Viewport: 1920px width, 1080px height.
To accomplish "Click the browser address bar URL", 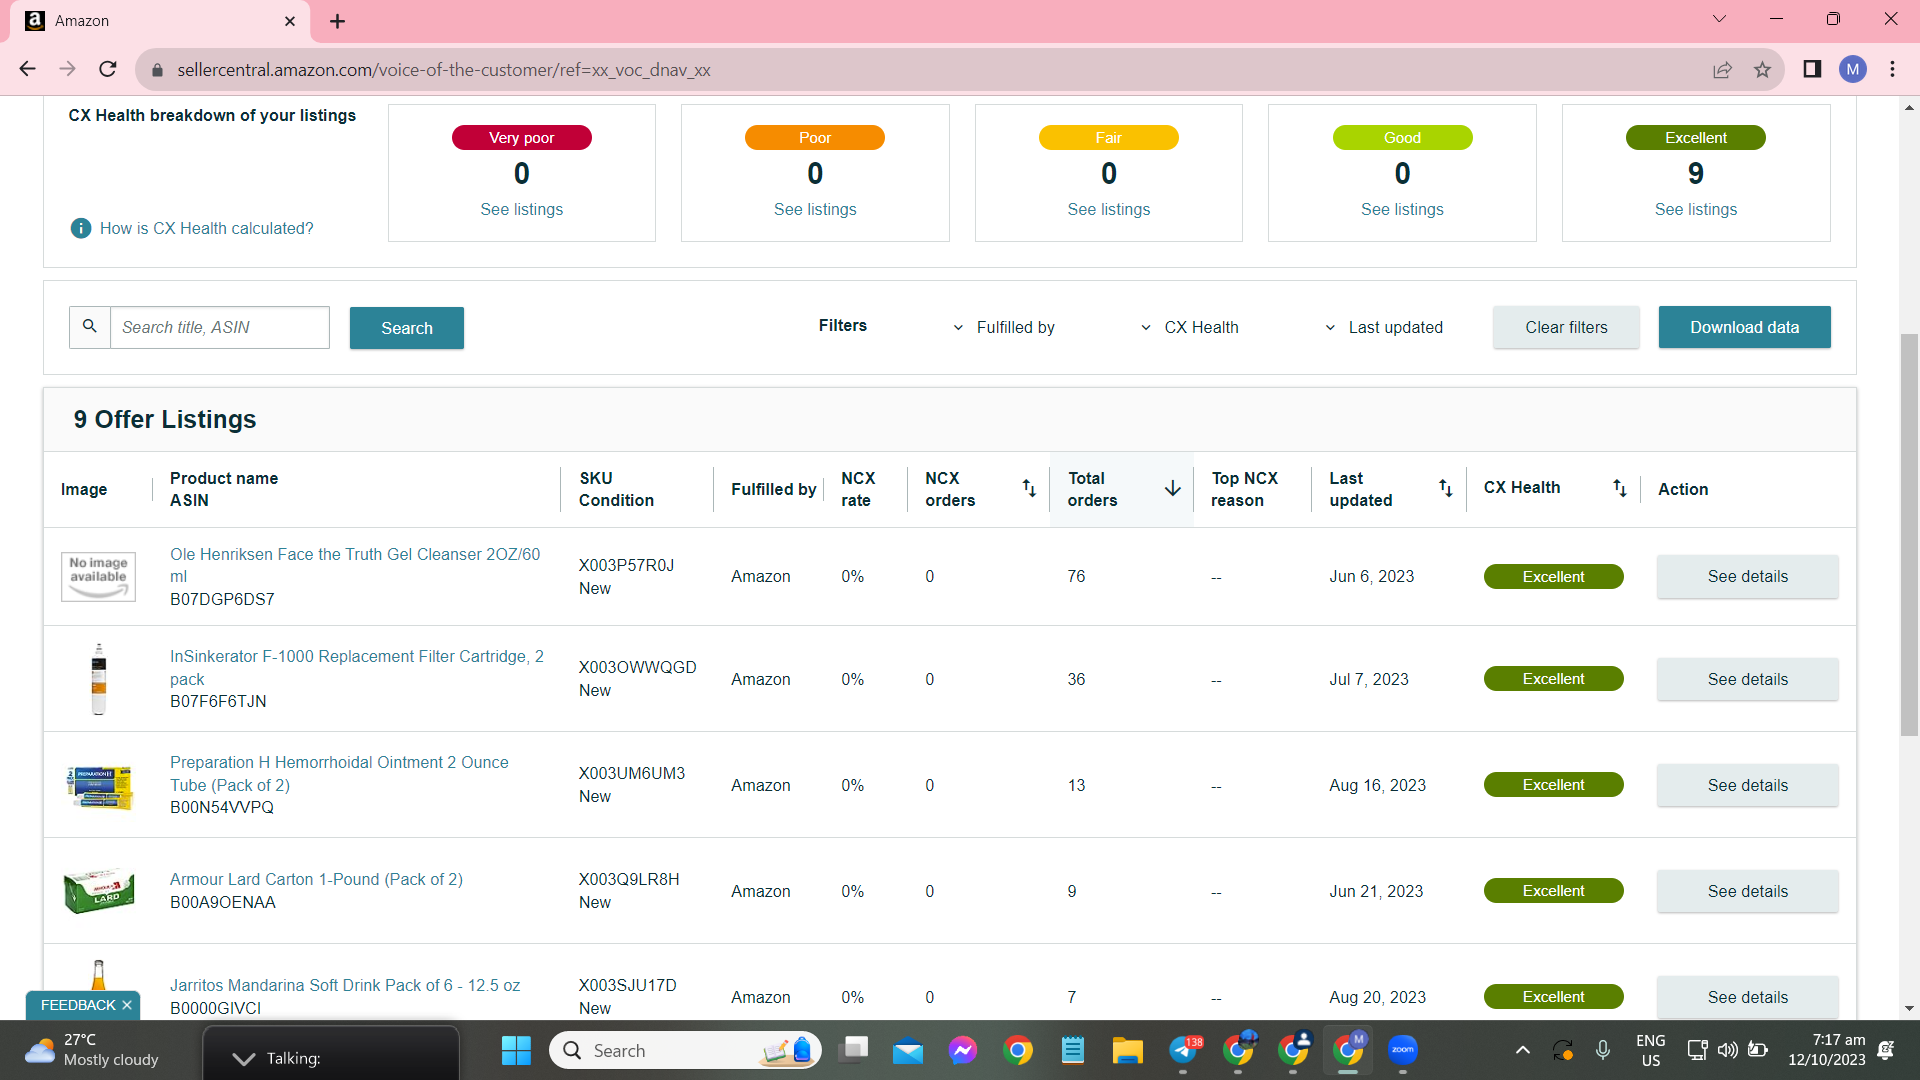I will pos(444,70).
